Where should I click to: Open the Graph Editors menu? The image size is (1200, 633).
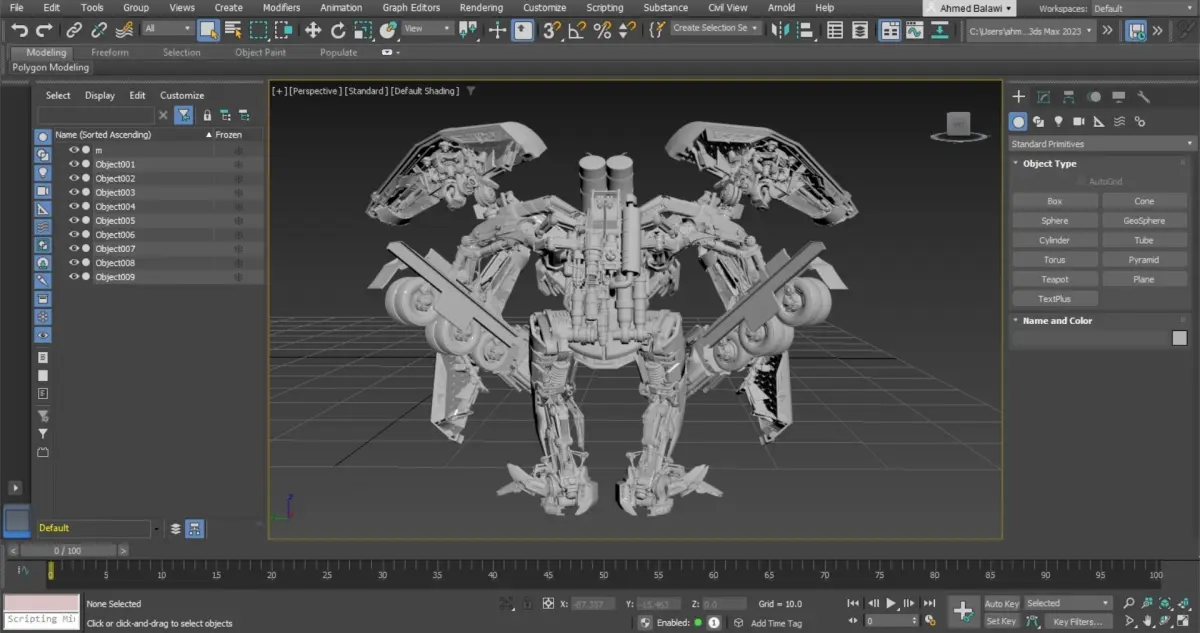pos(411,7)
